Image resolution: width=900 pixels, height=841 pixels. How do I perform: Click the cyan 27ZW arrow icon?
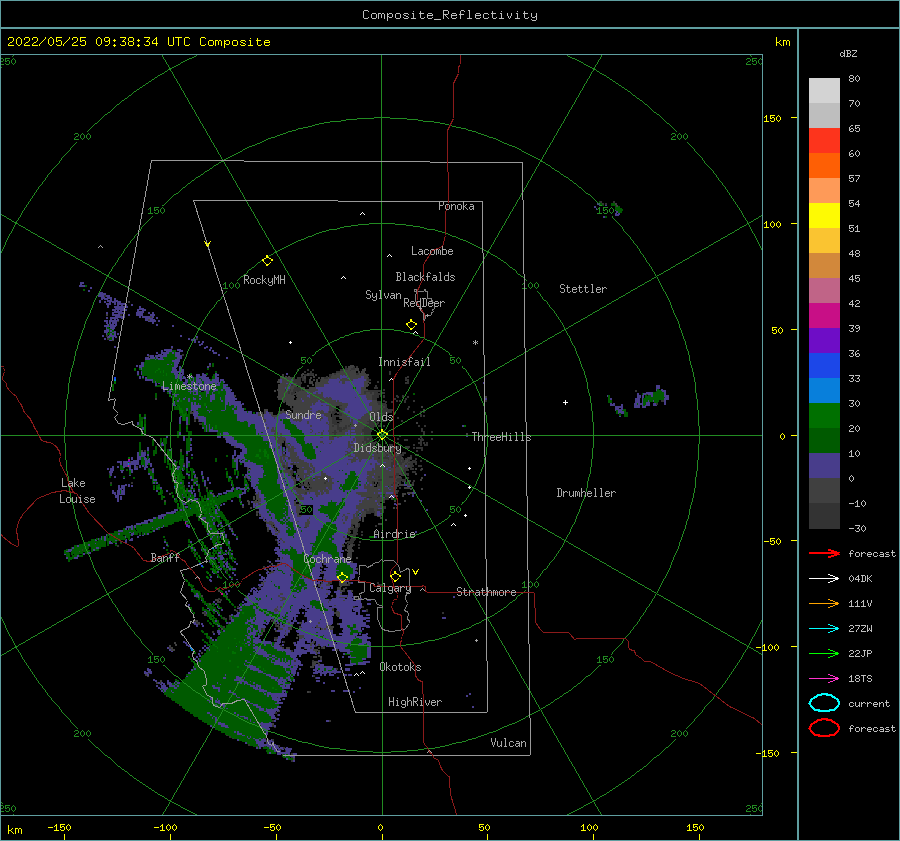[x=824, y=629]
